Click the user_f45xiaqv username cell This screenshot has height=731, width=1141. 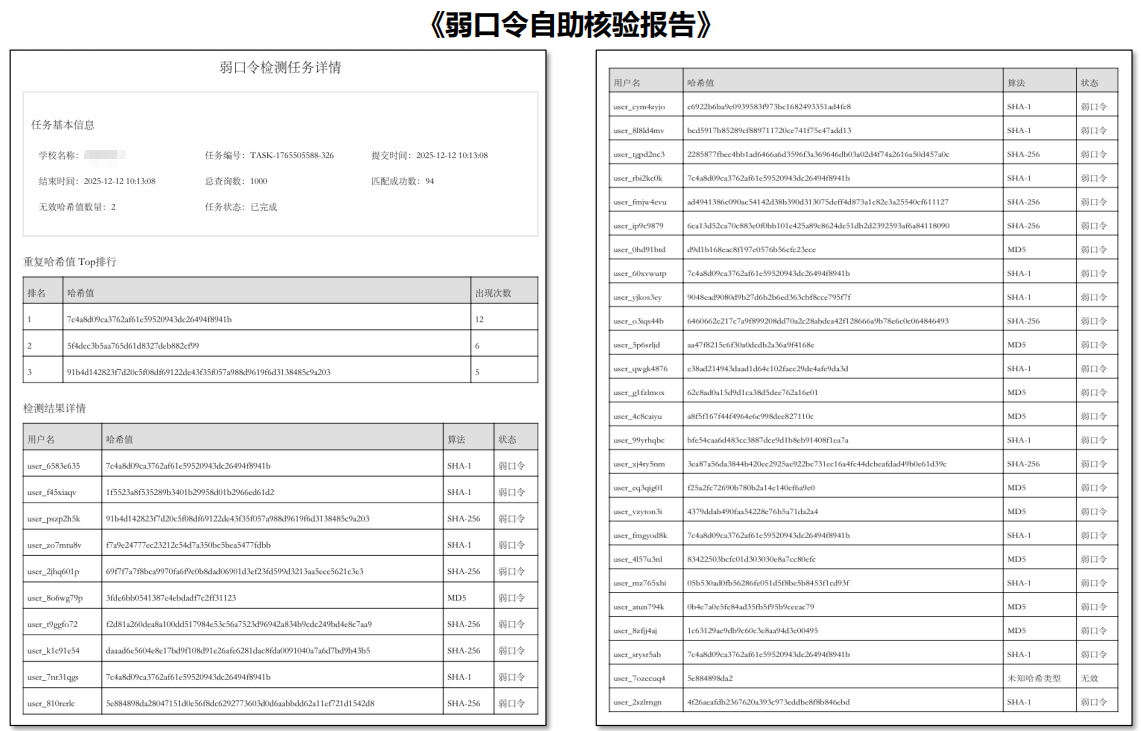tap(53, 492)
